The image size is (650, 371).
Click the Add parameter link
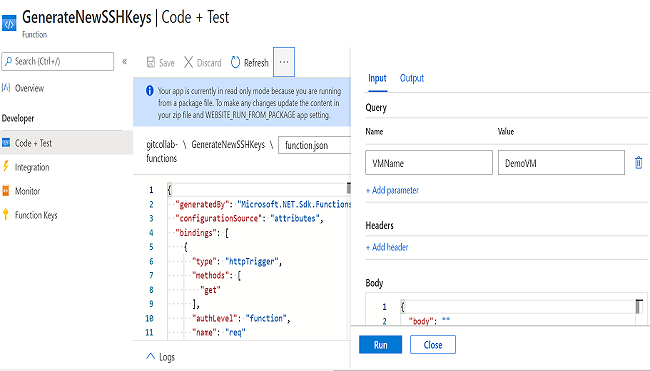pyautogui.click(x=392, y=190)
